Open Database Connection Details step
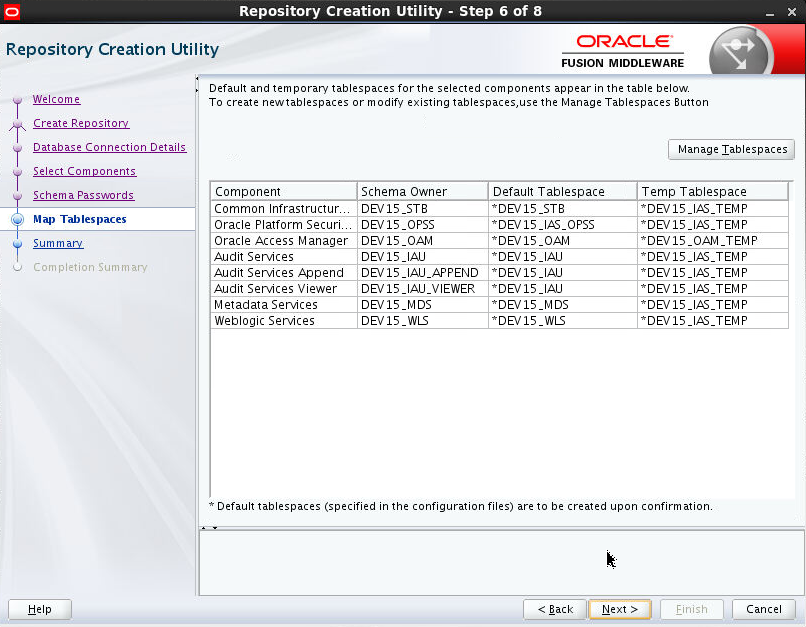Screen dimensions: 806x627 point(109,147)
